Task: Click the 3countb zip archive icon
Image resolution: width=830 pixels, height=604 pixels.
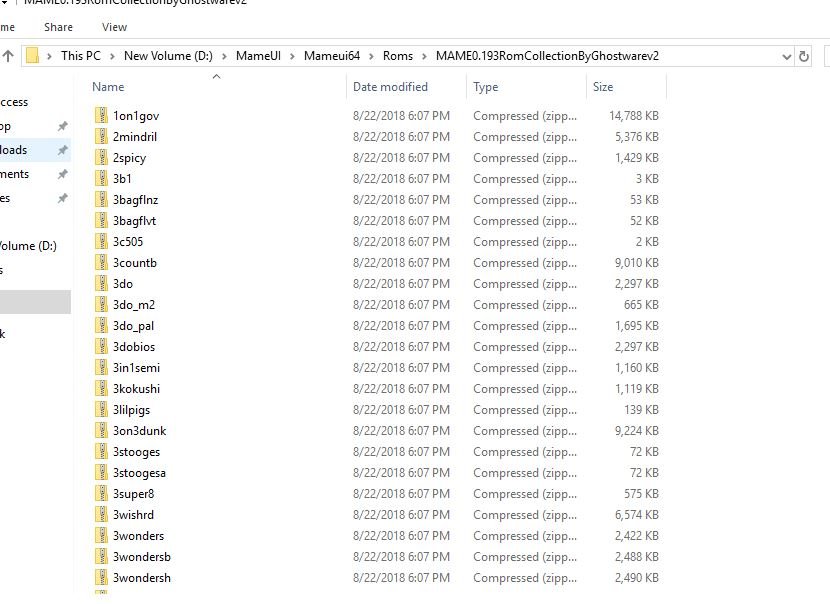Action: (x=101, y=263)
